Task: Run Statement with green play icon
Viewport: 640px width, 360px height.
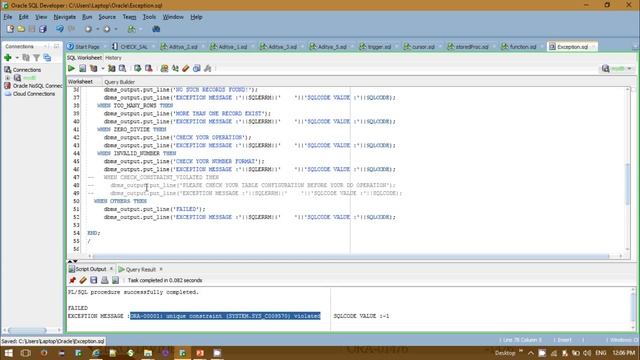Action: coord(71,69)
